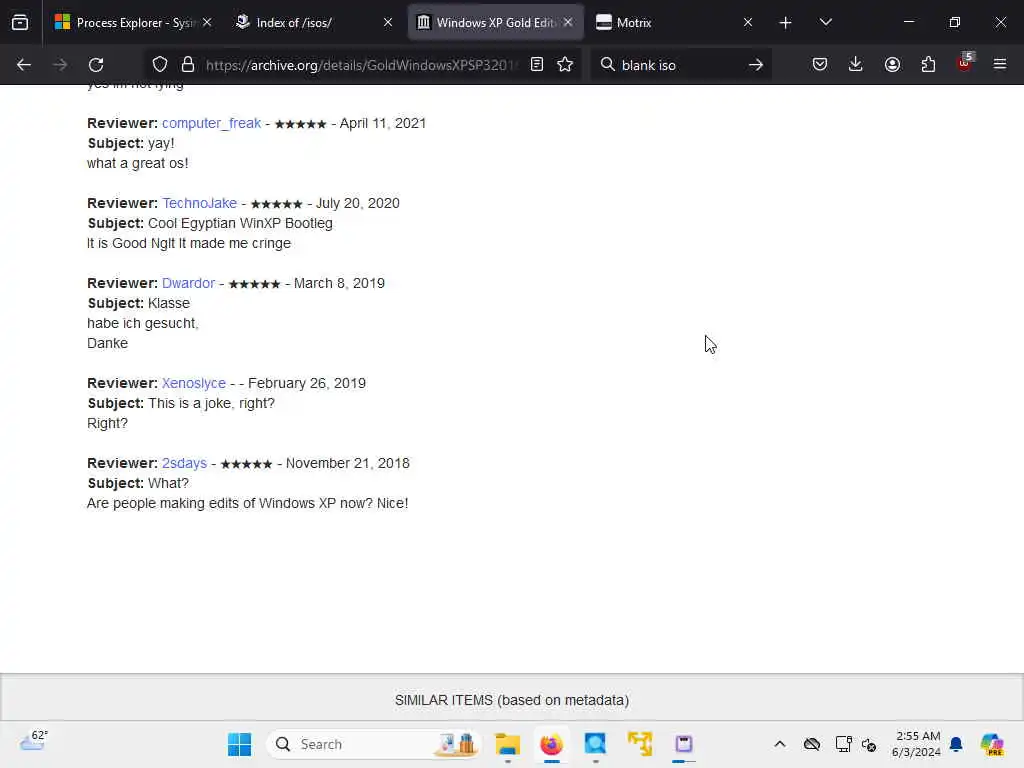1024x768 pixels.
Task: Open tracking protection shield icon
Action: coord(159,65)
